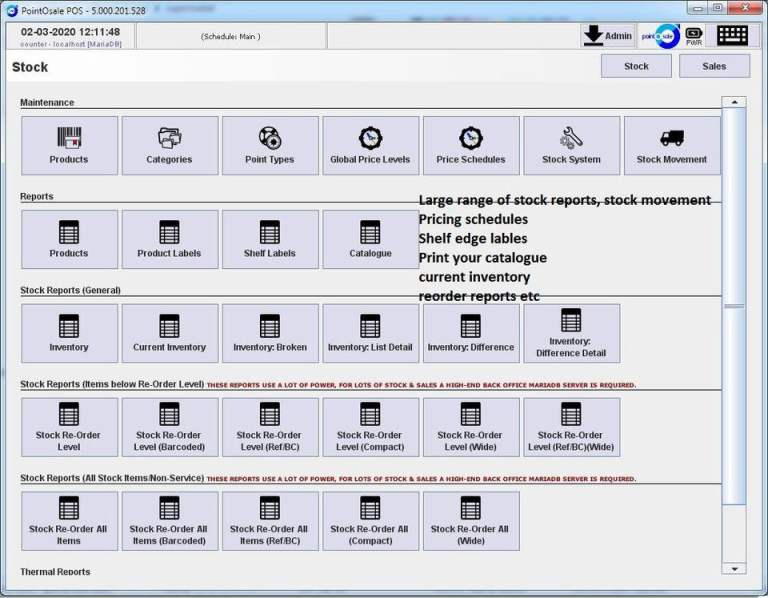Click the scrollbar up arrow

[x=734, y=102]
